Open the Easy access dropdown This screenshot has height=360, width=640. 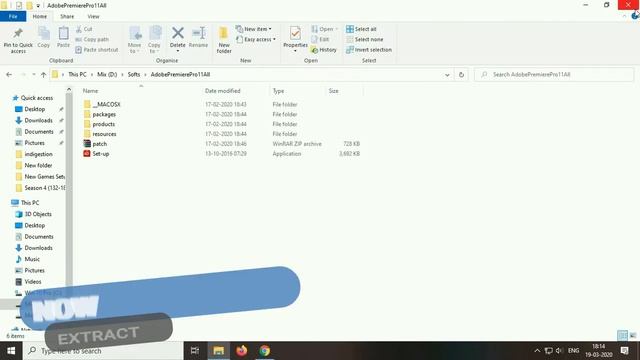coord(256,39)
